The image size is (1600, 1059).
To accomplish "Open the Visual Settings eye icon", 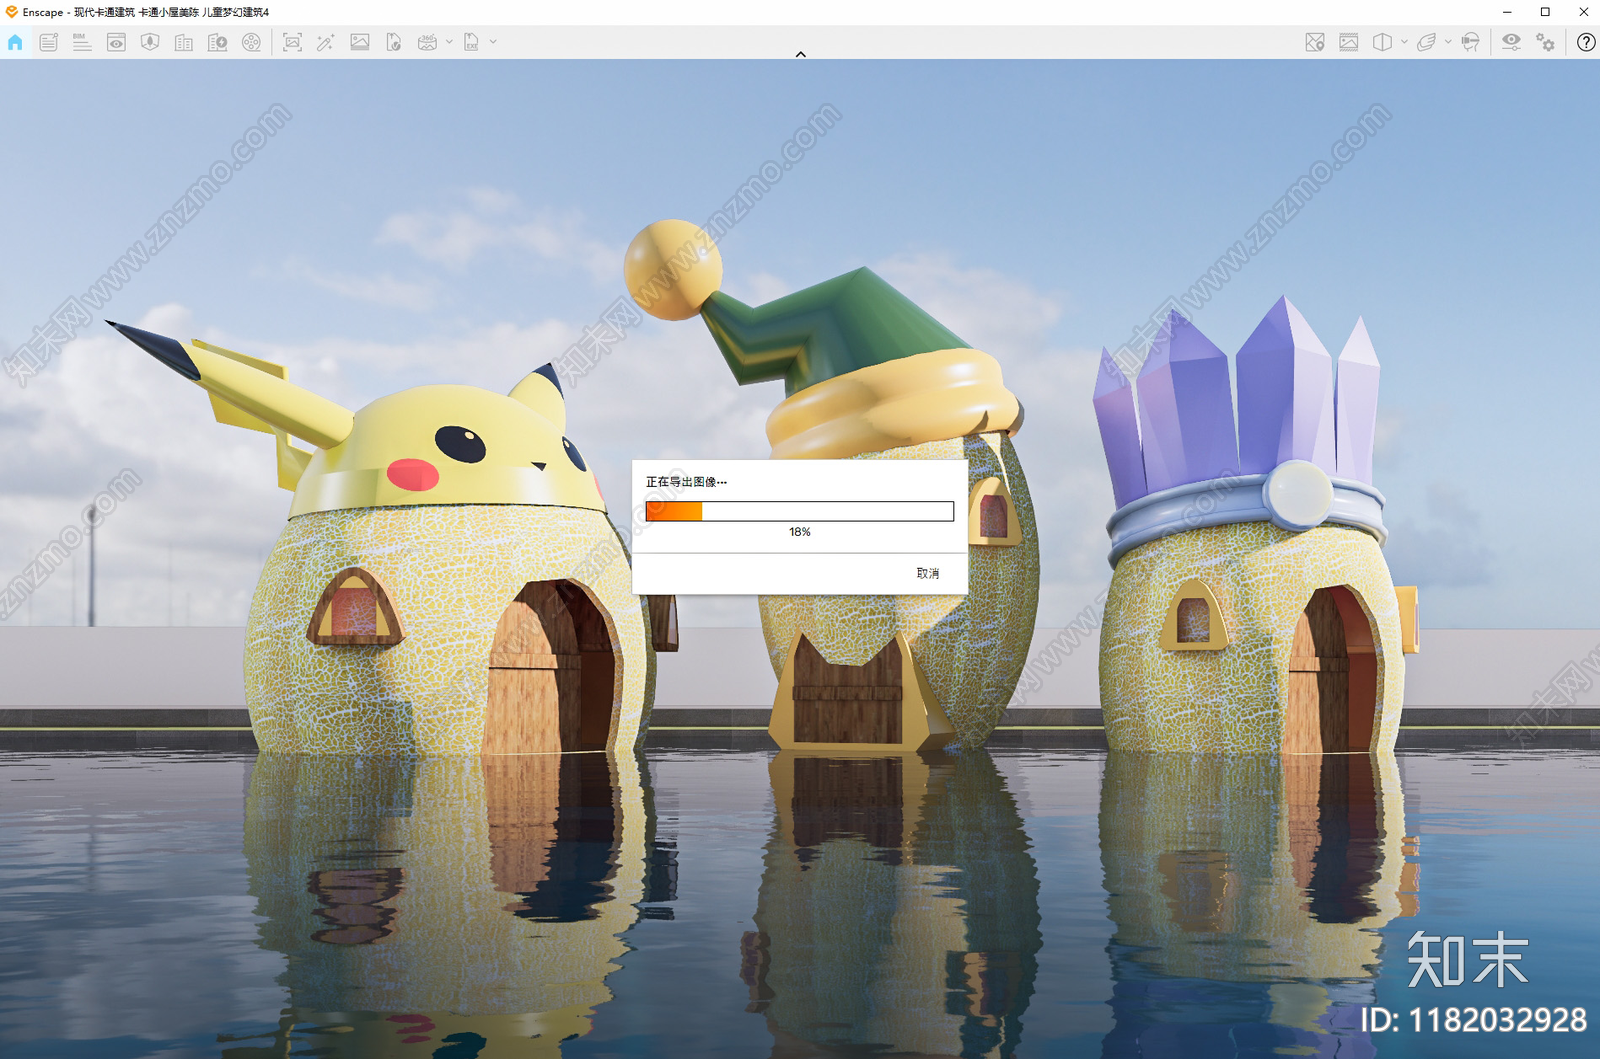I will click(x=1511, y=42).
